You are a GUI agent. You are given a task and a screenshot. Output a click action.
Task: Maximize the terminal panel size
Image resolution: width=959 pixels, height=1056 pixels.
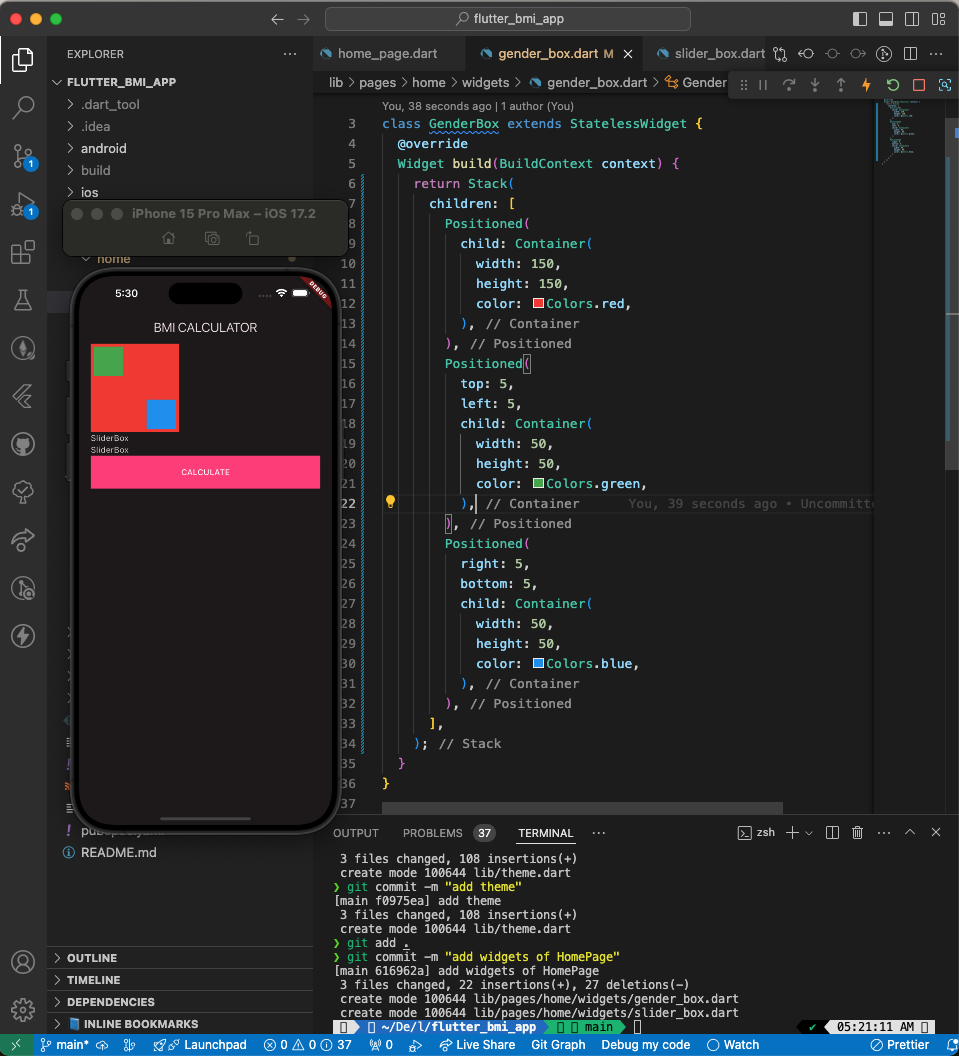(910, 832)
